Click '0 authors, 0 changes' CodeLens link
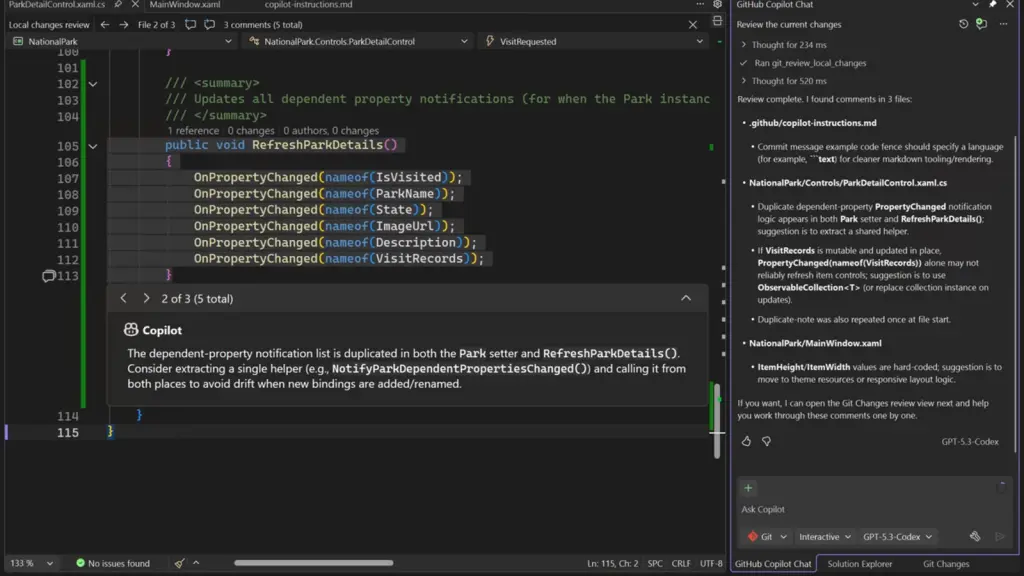The image size is (1024, 576). tap(331, 131)
